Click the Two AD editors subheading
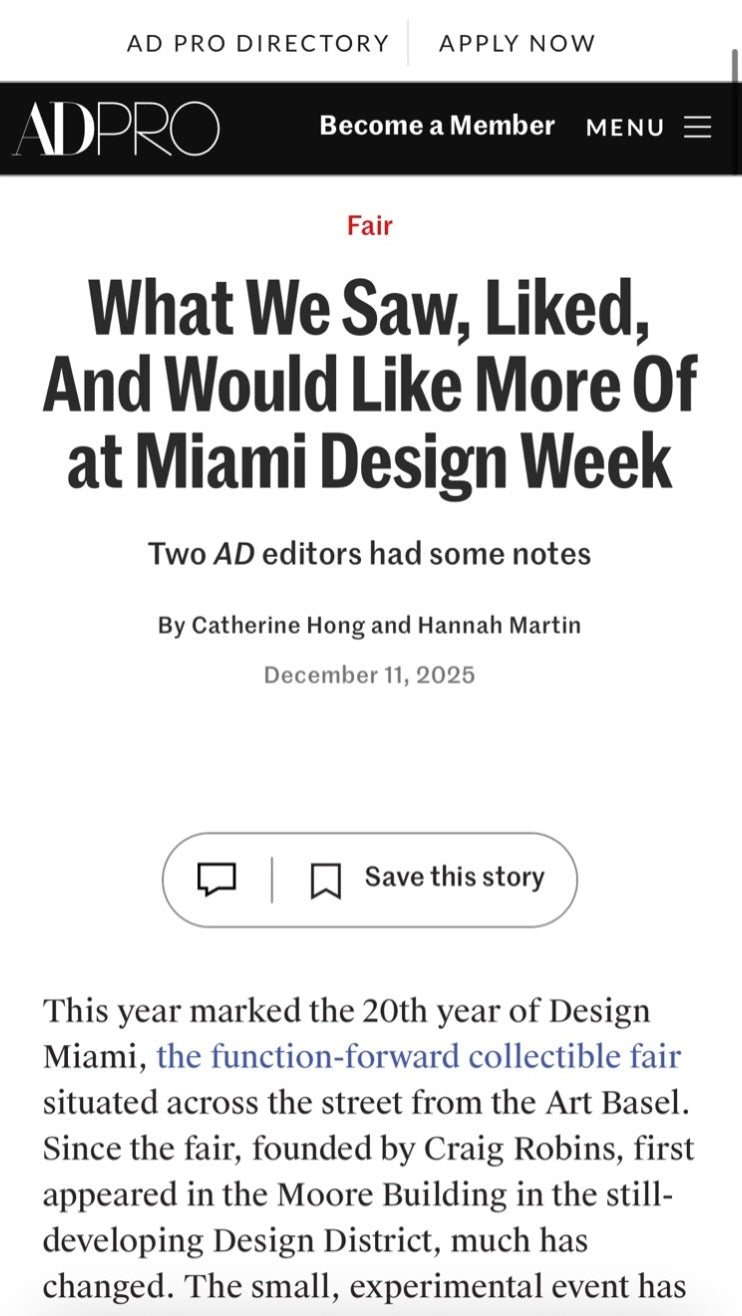 pos(370,553)
